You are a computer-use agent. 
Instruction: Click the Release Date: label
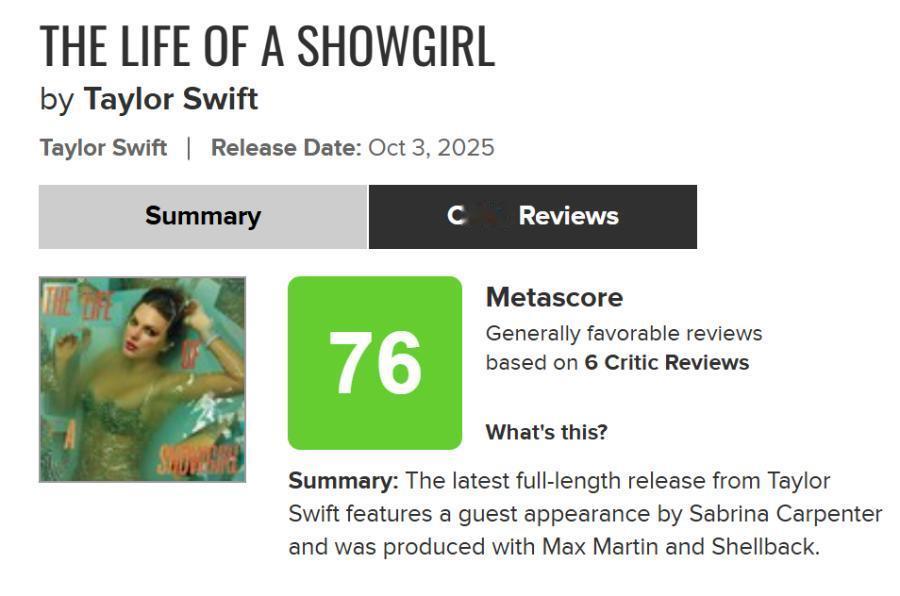[286, 148]
